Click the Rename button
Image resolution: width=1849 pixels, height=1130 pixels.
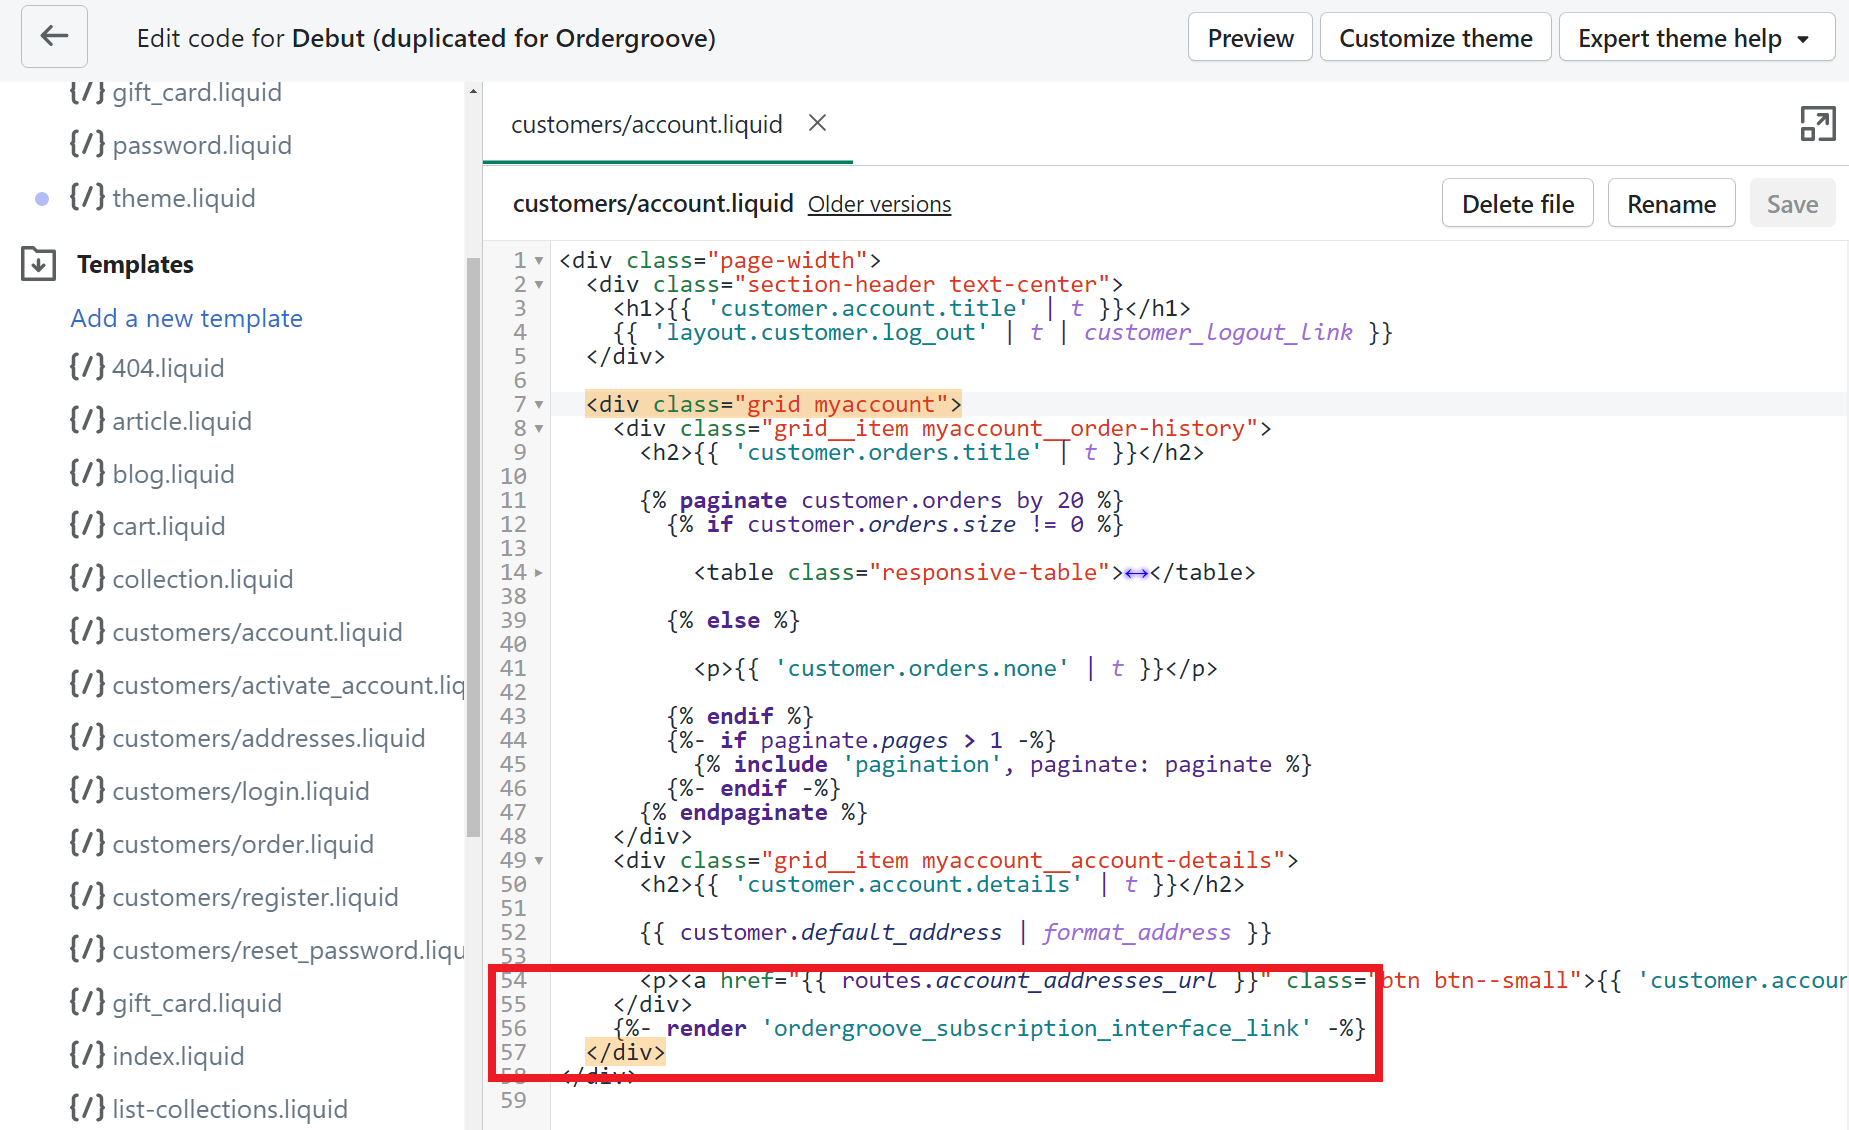[x=1671, y=204]
